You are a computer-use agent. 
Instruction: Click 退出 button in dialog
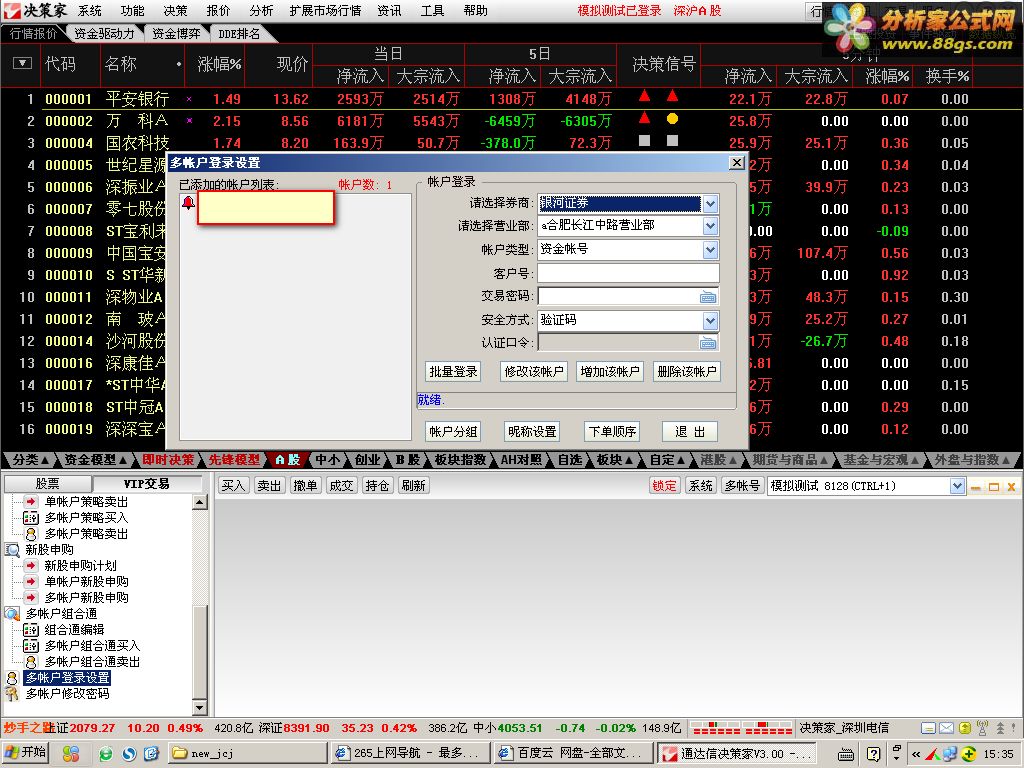(690, 432)
